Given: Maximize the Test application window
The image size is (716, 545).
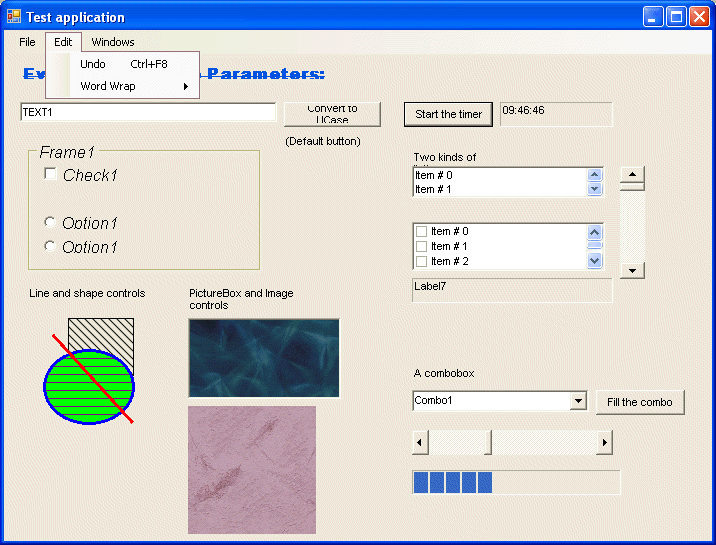Looking at the screenshot, I should pyautogui.click(x=676, y=17).
